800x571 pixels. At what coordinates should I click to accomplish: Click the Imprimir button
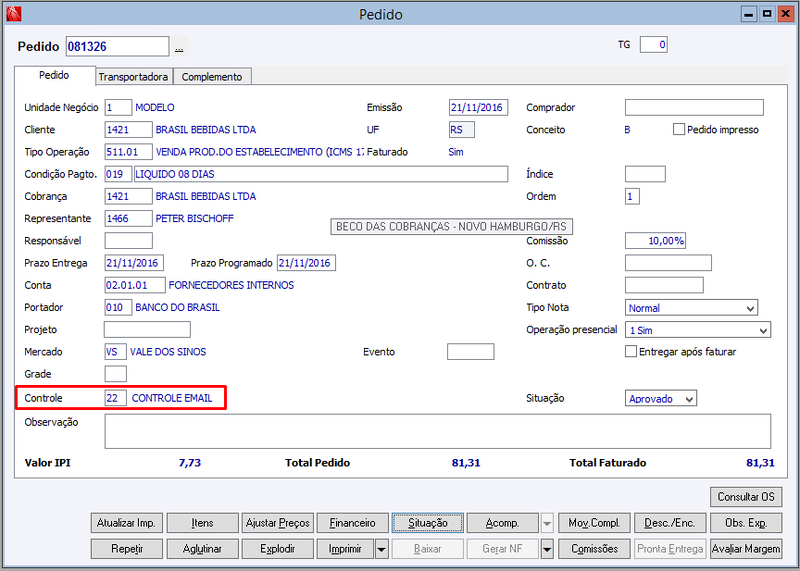click(x=345, y=549)
